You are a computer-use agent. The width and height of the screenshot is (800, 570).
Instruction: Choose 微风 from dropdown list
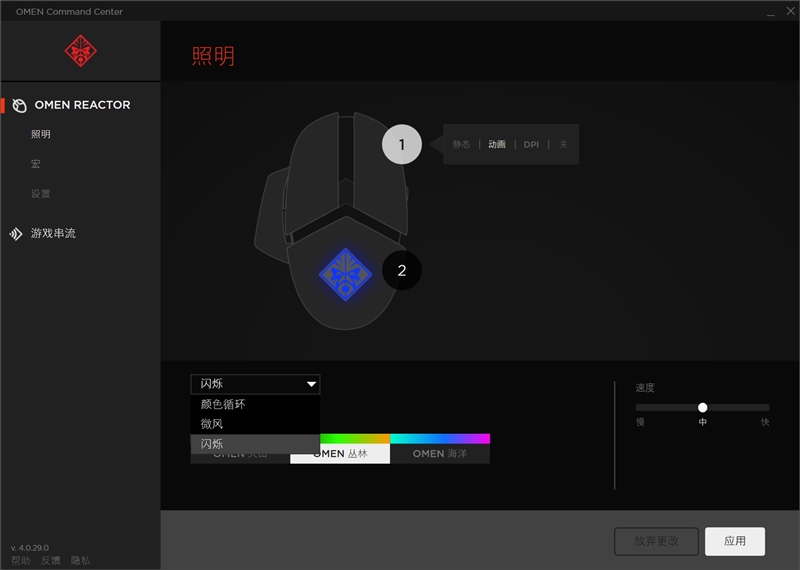[255, 424]
